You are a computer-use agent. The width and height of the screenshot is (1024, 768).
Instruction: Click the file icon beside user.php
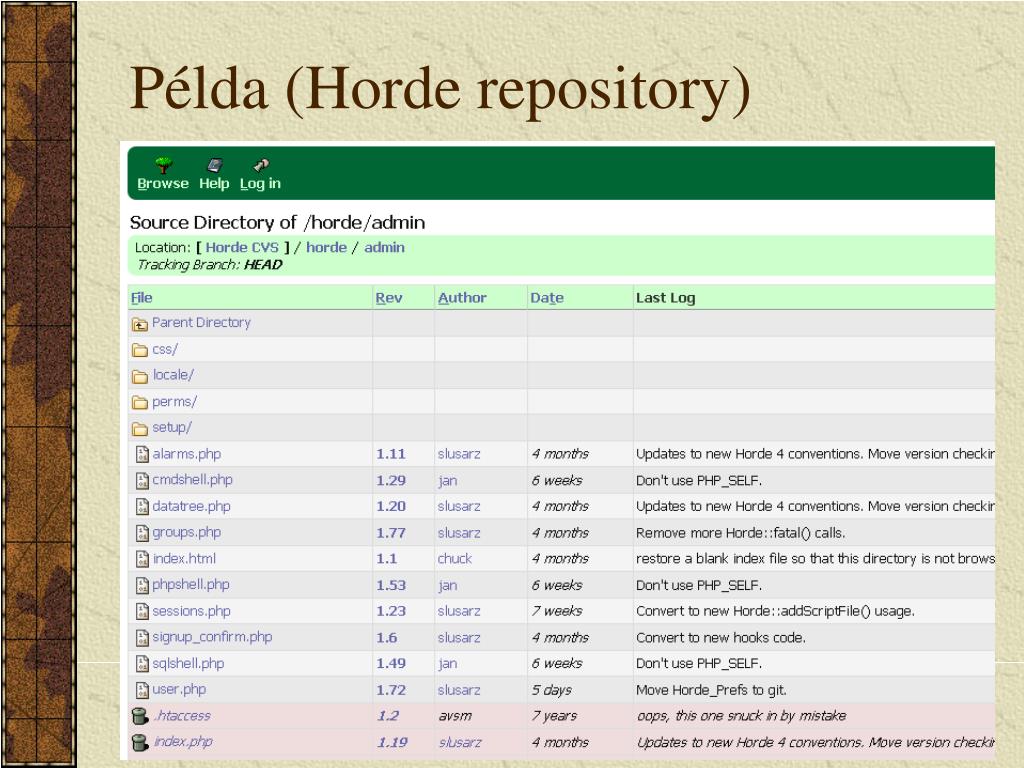click(x=142, y=690)
